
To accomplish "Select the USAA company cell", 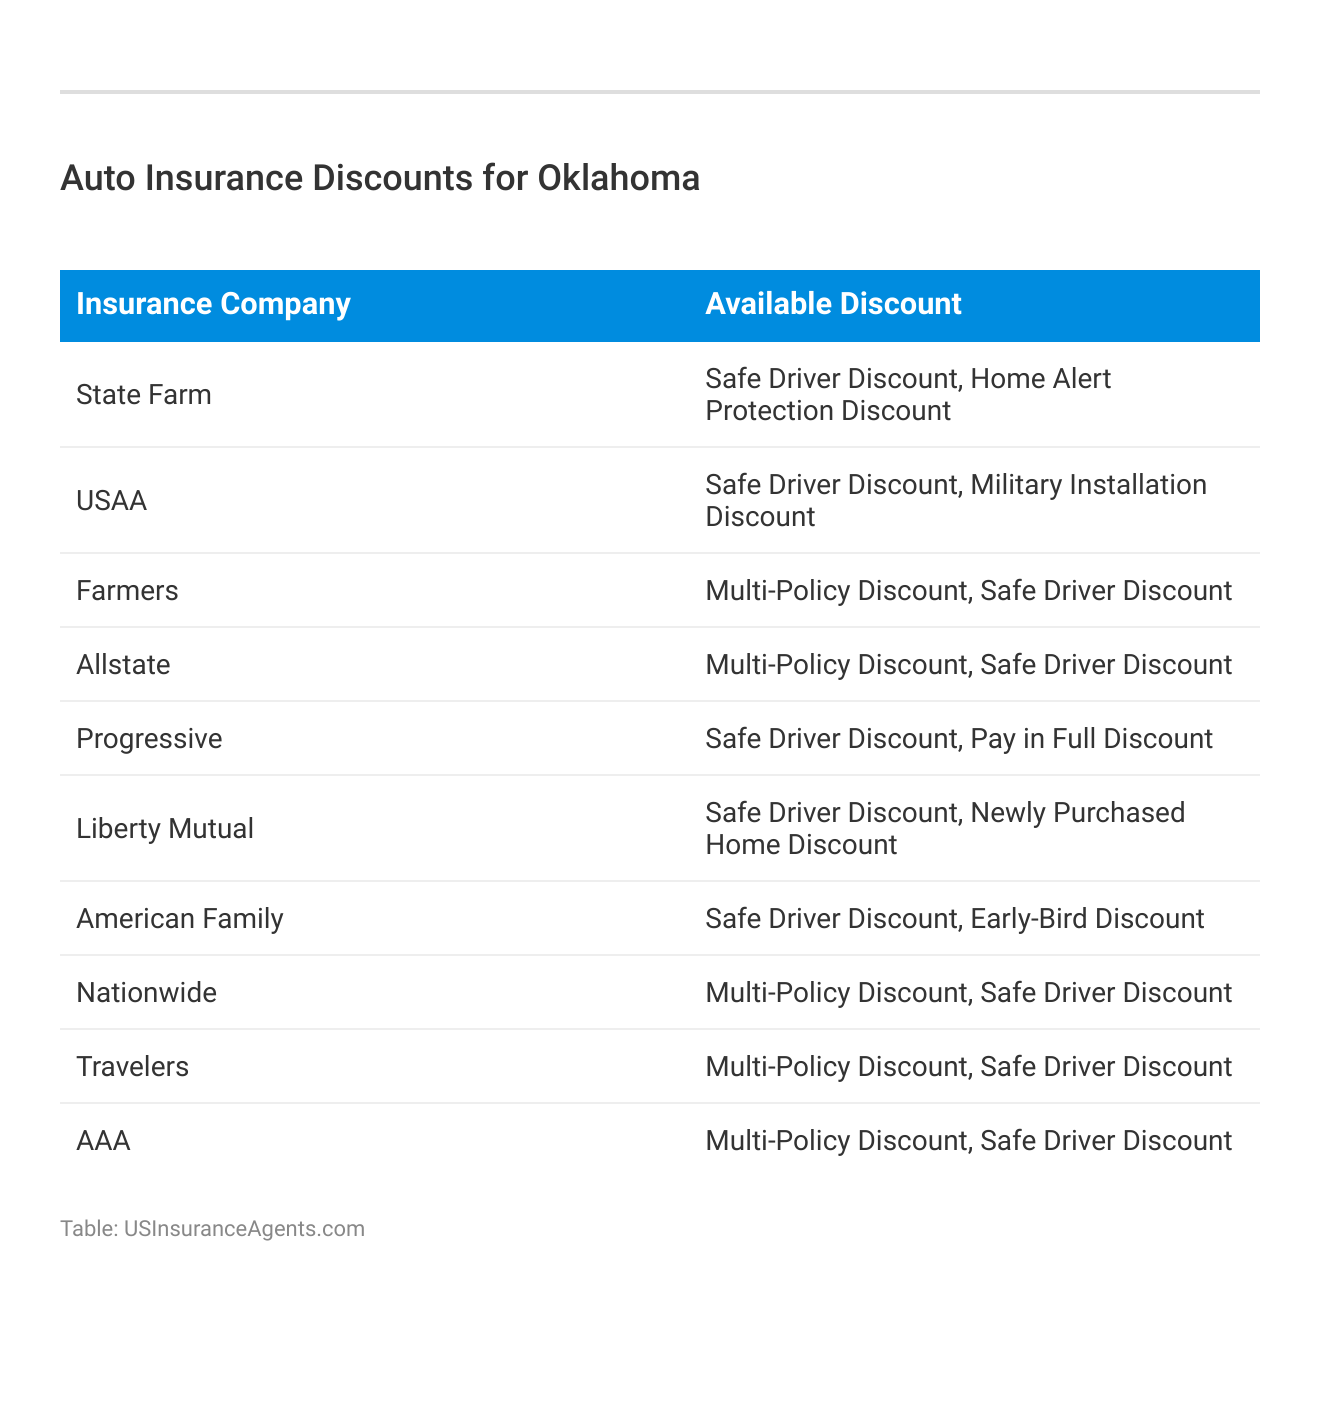I will [112, 501].
